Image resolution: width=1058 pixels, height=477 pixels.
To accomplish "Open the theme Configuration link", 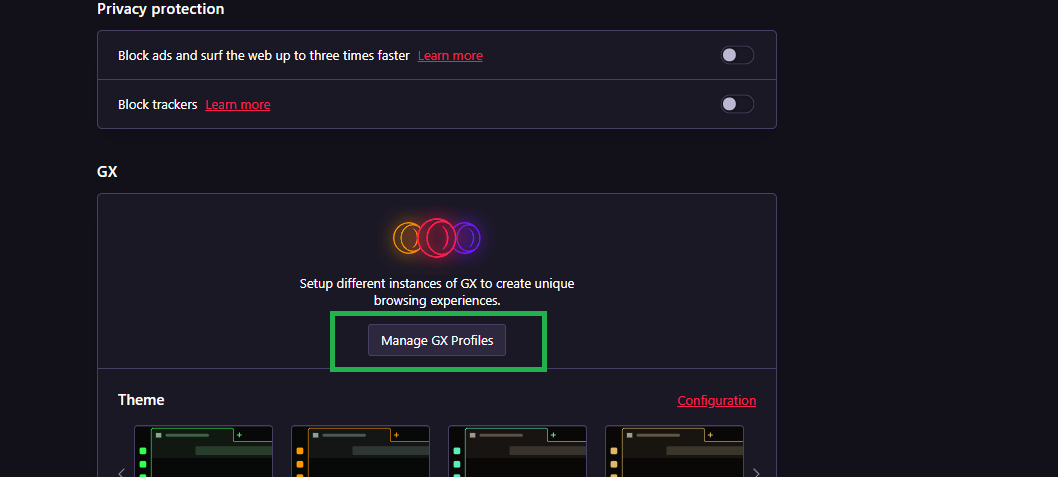I will 716,401.
